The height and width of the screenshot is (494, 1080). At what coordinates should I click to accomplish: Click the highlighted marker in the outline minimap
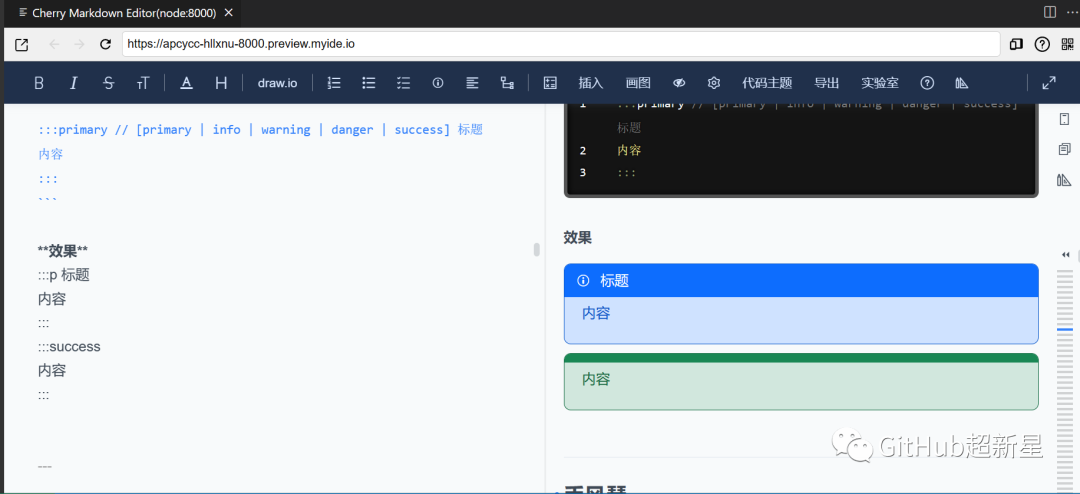[x=1065, y=330]
